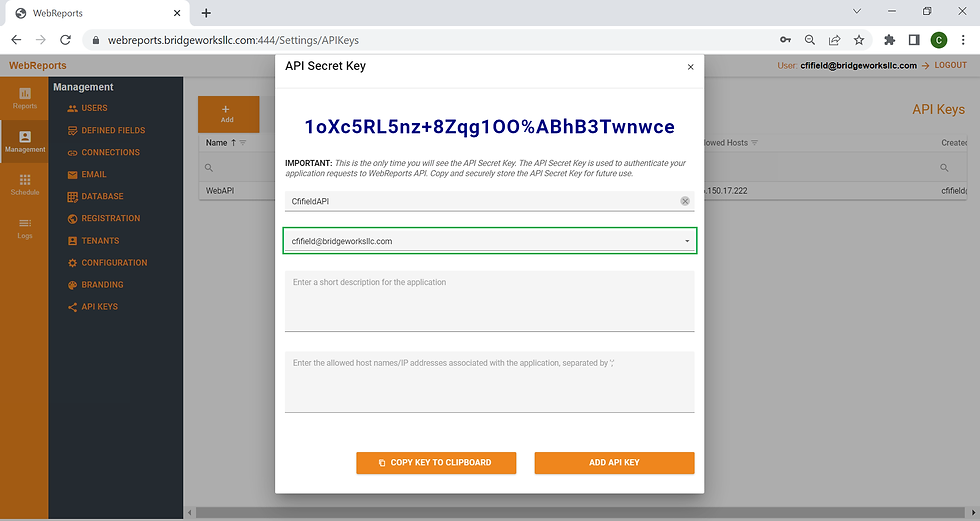Open Chrome profile avatar
Screen dimensions: 980x521
pos(939,40)
